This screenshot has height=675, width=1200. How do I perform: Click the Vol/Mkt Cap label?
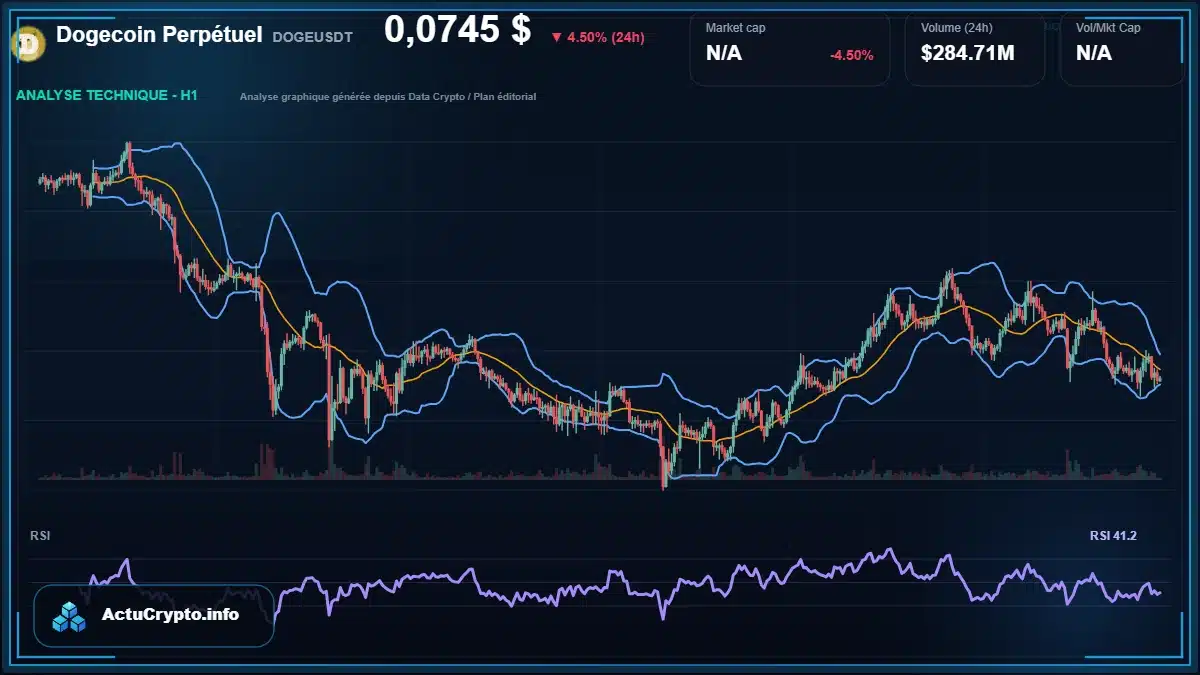[1108, 28]
